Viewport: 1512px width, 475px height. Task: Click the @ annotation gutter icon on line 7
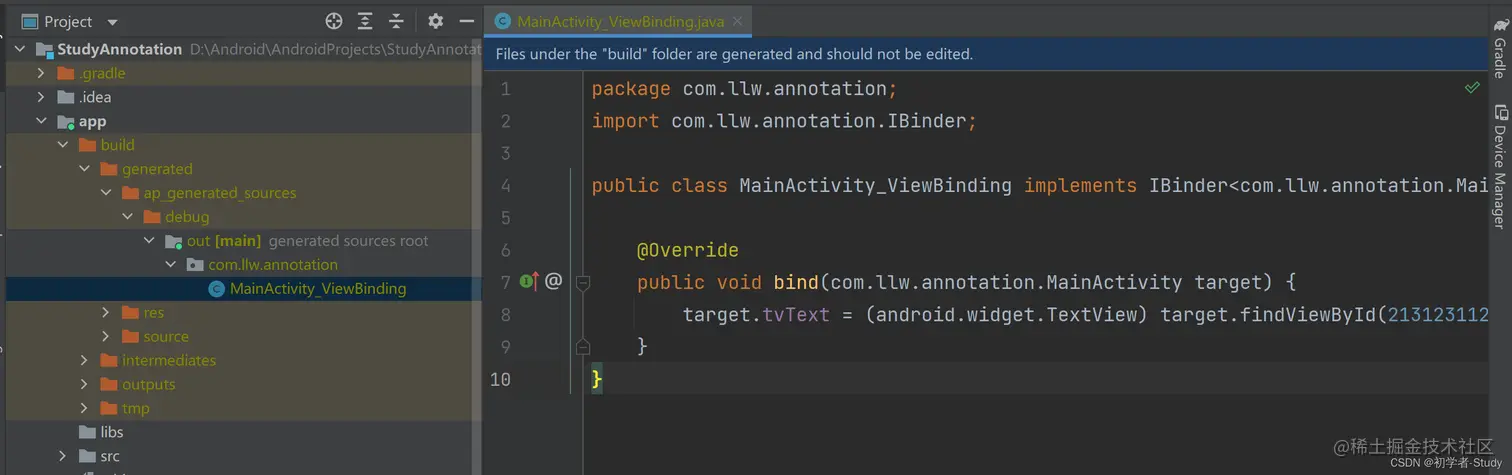pyautogui.click(x=553, y=282)
